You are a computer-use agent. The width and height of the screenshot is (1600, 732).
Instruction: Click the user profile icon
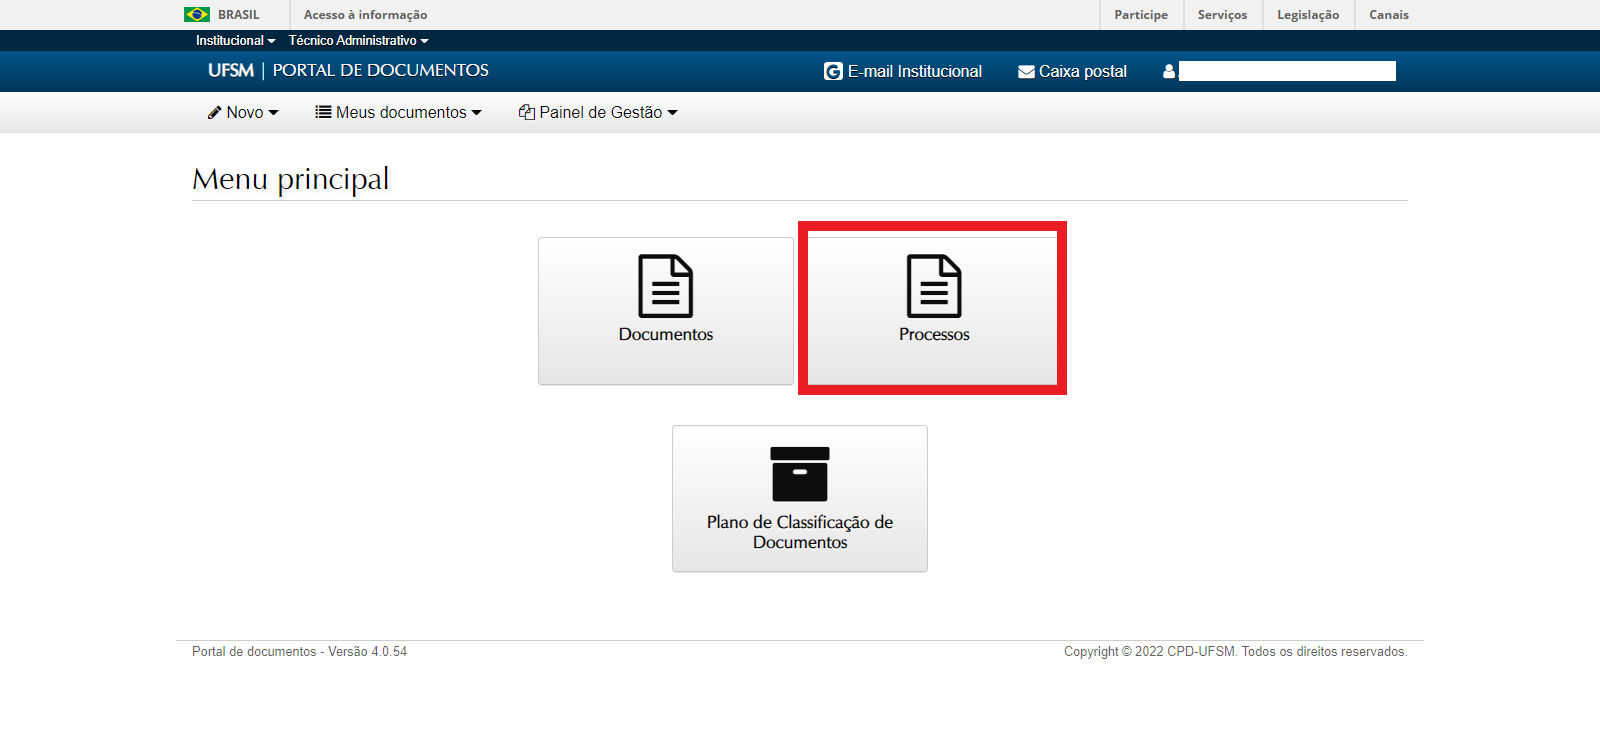click(1168, 72)
